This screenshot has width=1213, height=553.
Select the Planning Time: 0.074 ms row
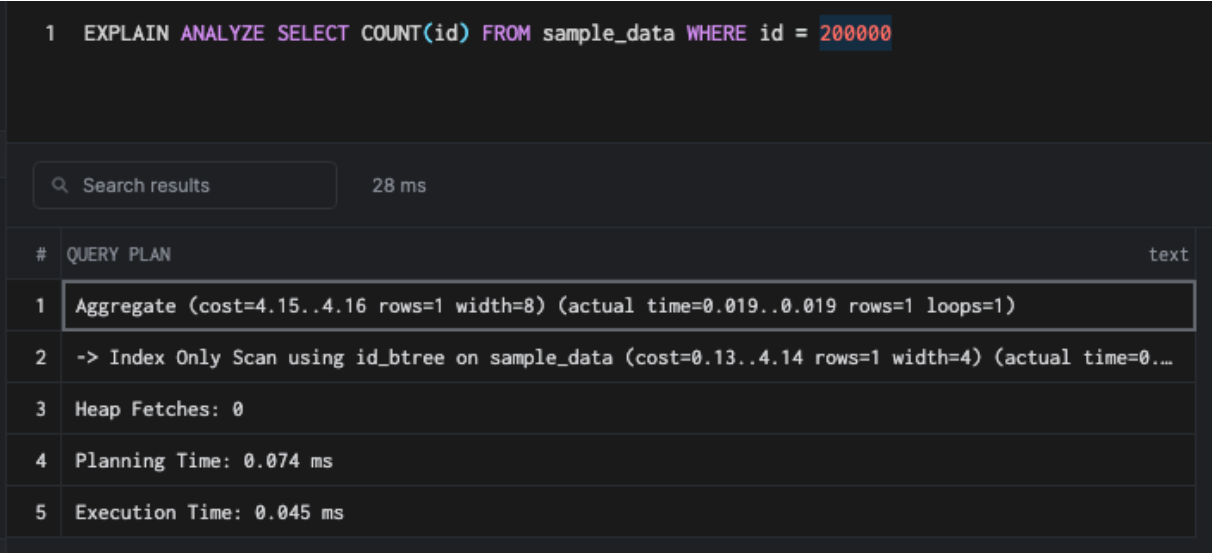(629, 461)
